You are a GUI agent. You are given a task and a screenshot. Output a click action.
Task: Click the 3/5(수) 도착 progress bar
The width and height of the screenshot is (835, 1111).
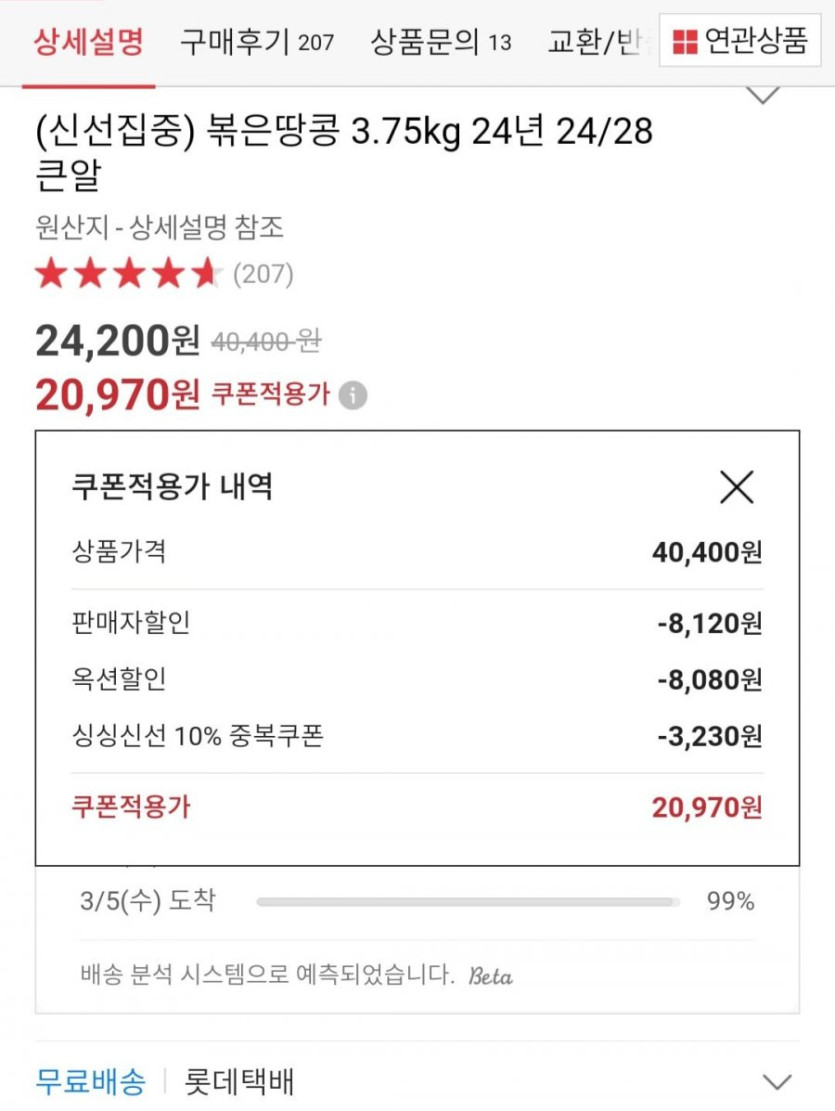tap(467, 902)
